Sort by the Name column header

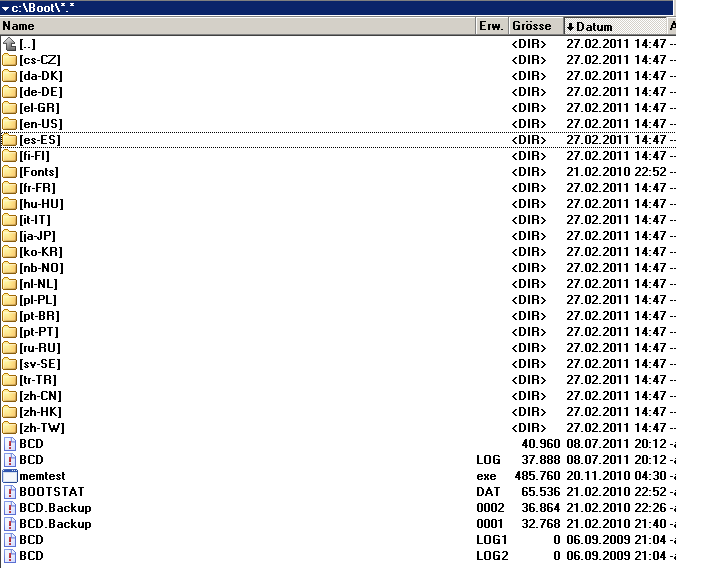(238, 26)
